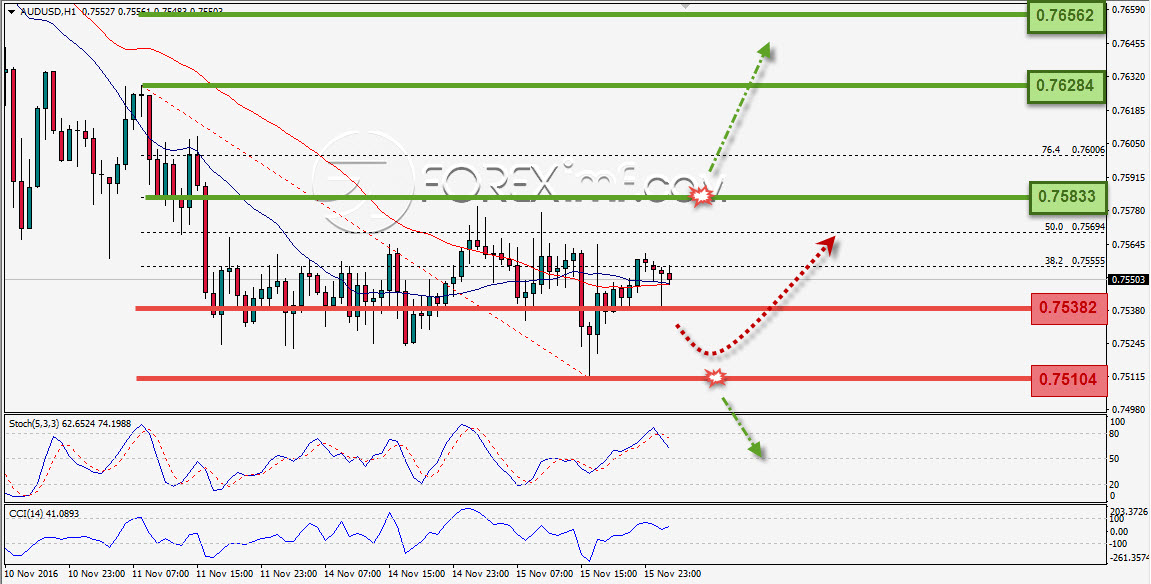Click the -100 level on CCI scale

click(x=1120, y=544)
